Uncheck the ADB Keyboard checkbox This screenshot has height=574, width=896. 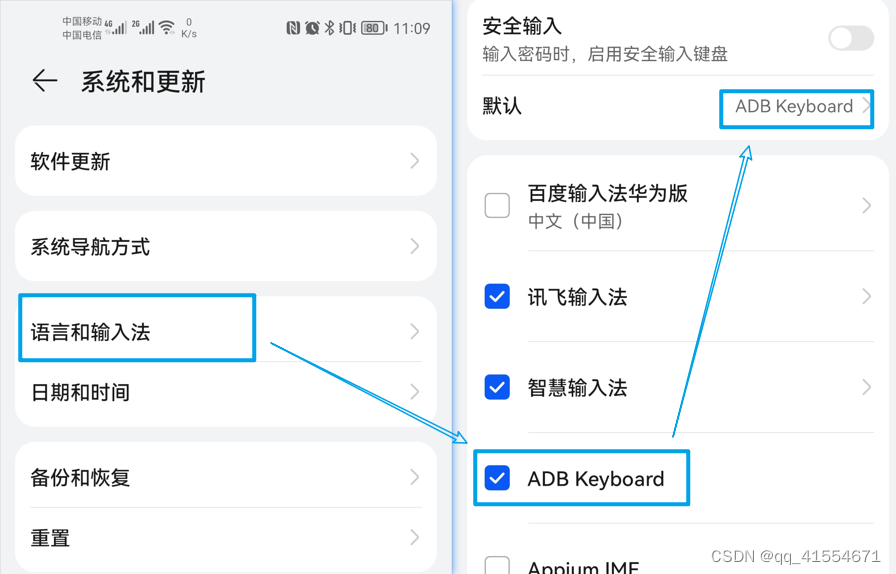click(497, 478)
